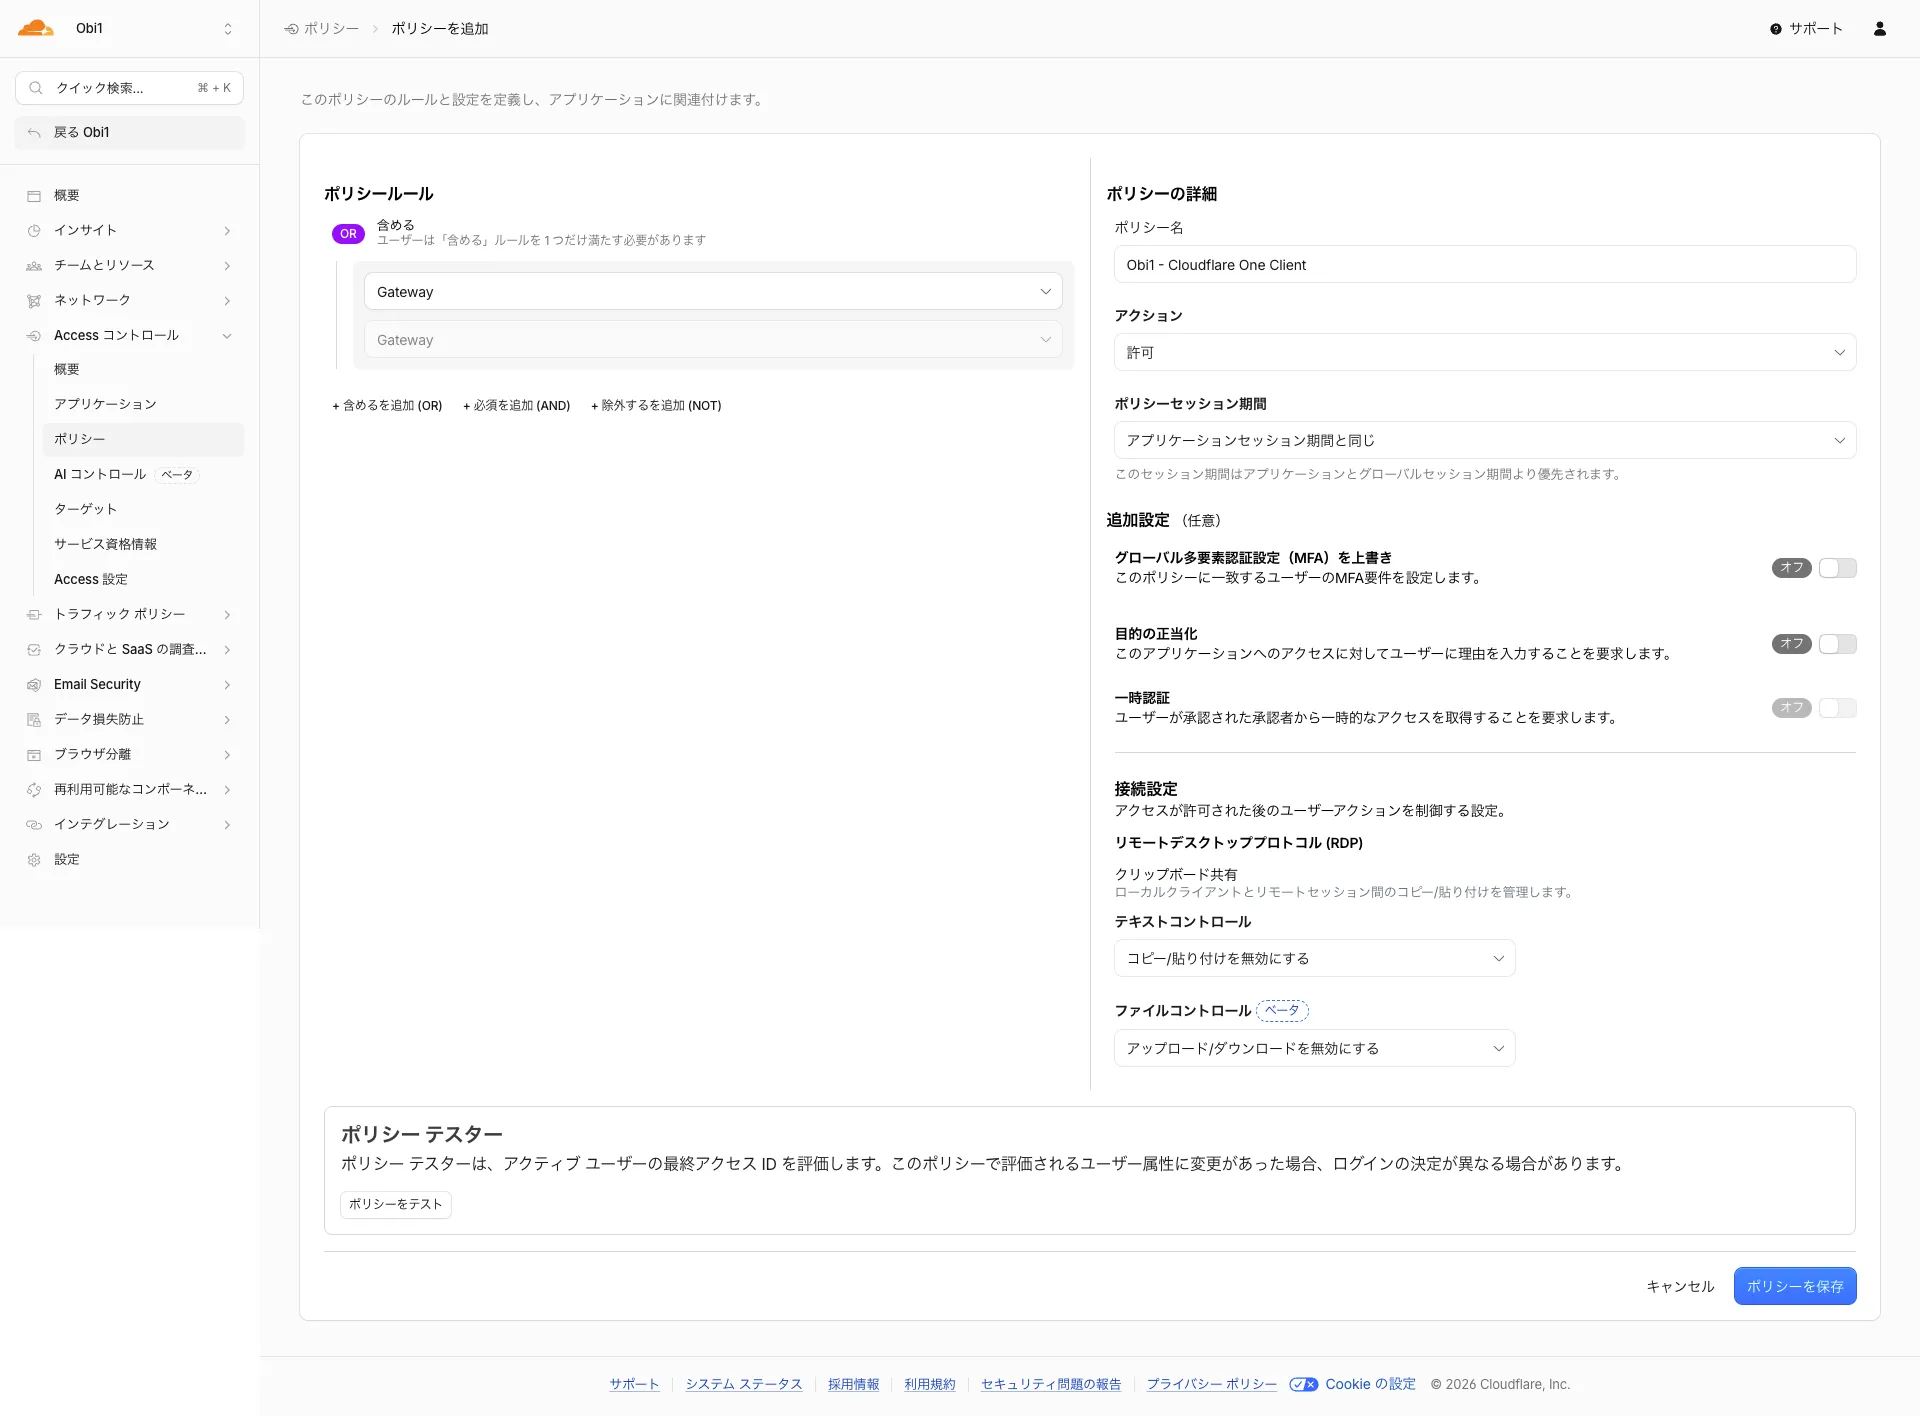Click the purple OR badge
The width and height of the screenshot is (1920, 1416).
tap(348, 233)
